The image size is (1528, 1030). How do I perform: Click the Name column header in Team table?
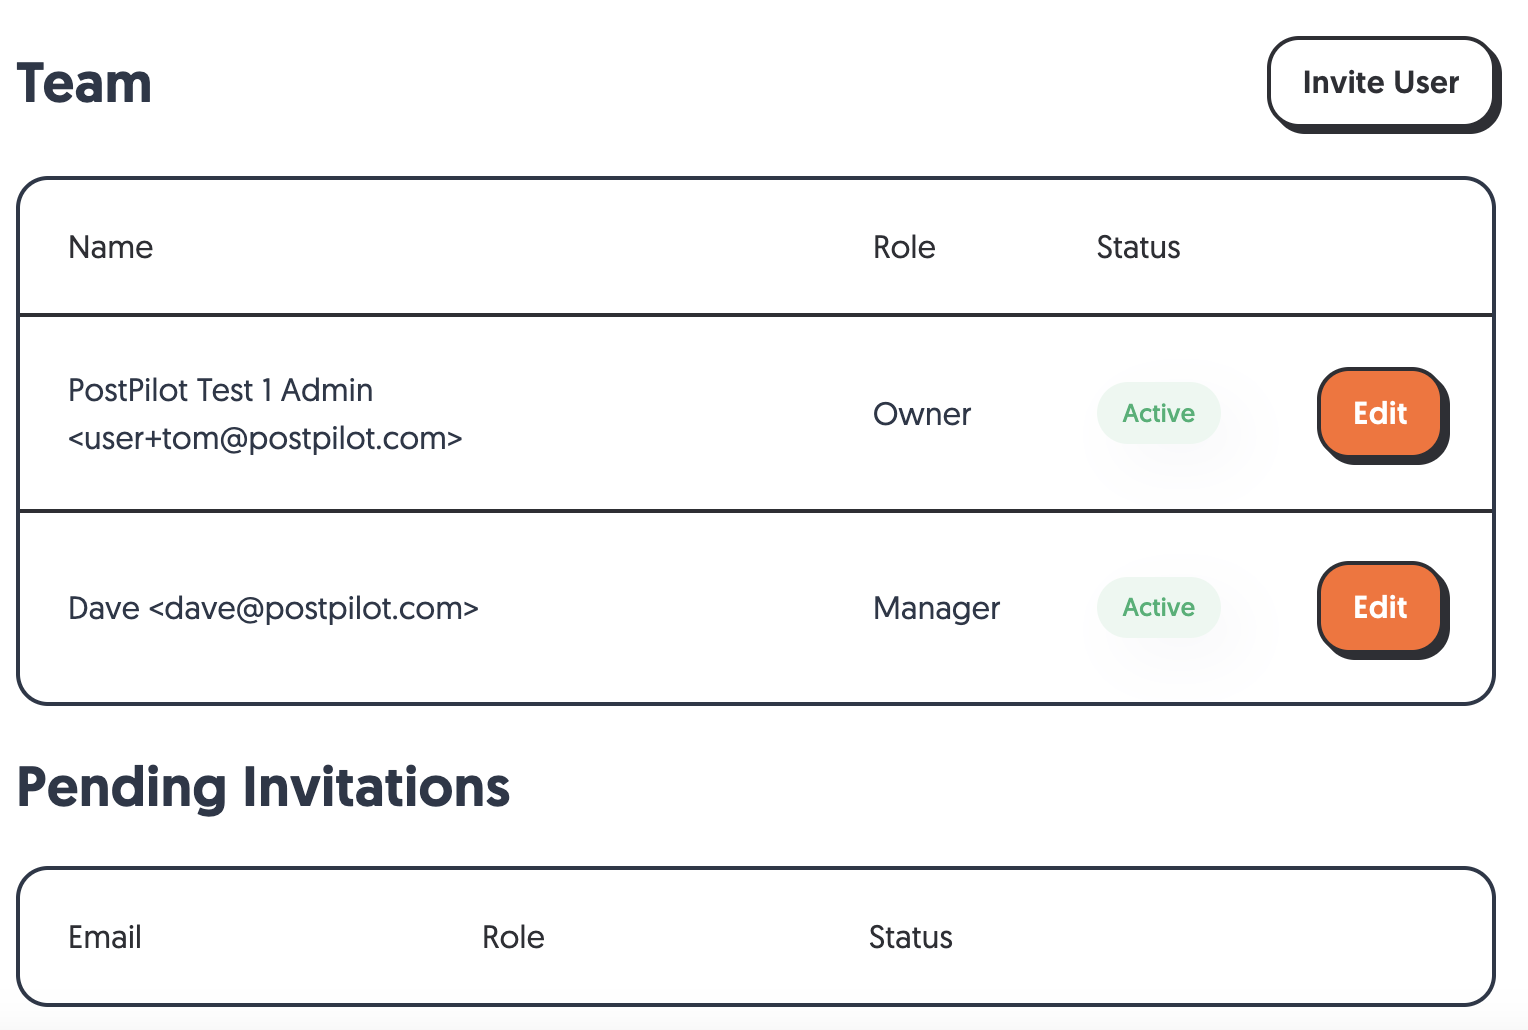(110, 247)
